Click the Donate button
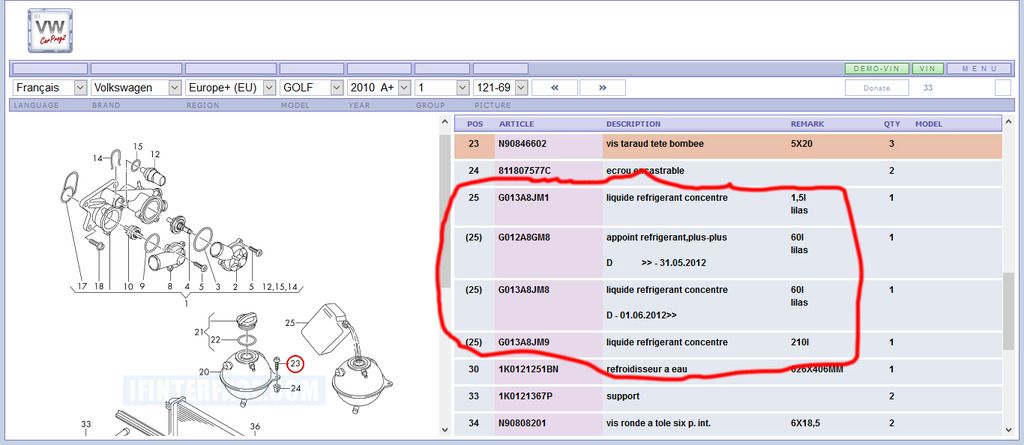This screenshot has width=1024, height=445. tap(876, 88)
